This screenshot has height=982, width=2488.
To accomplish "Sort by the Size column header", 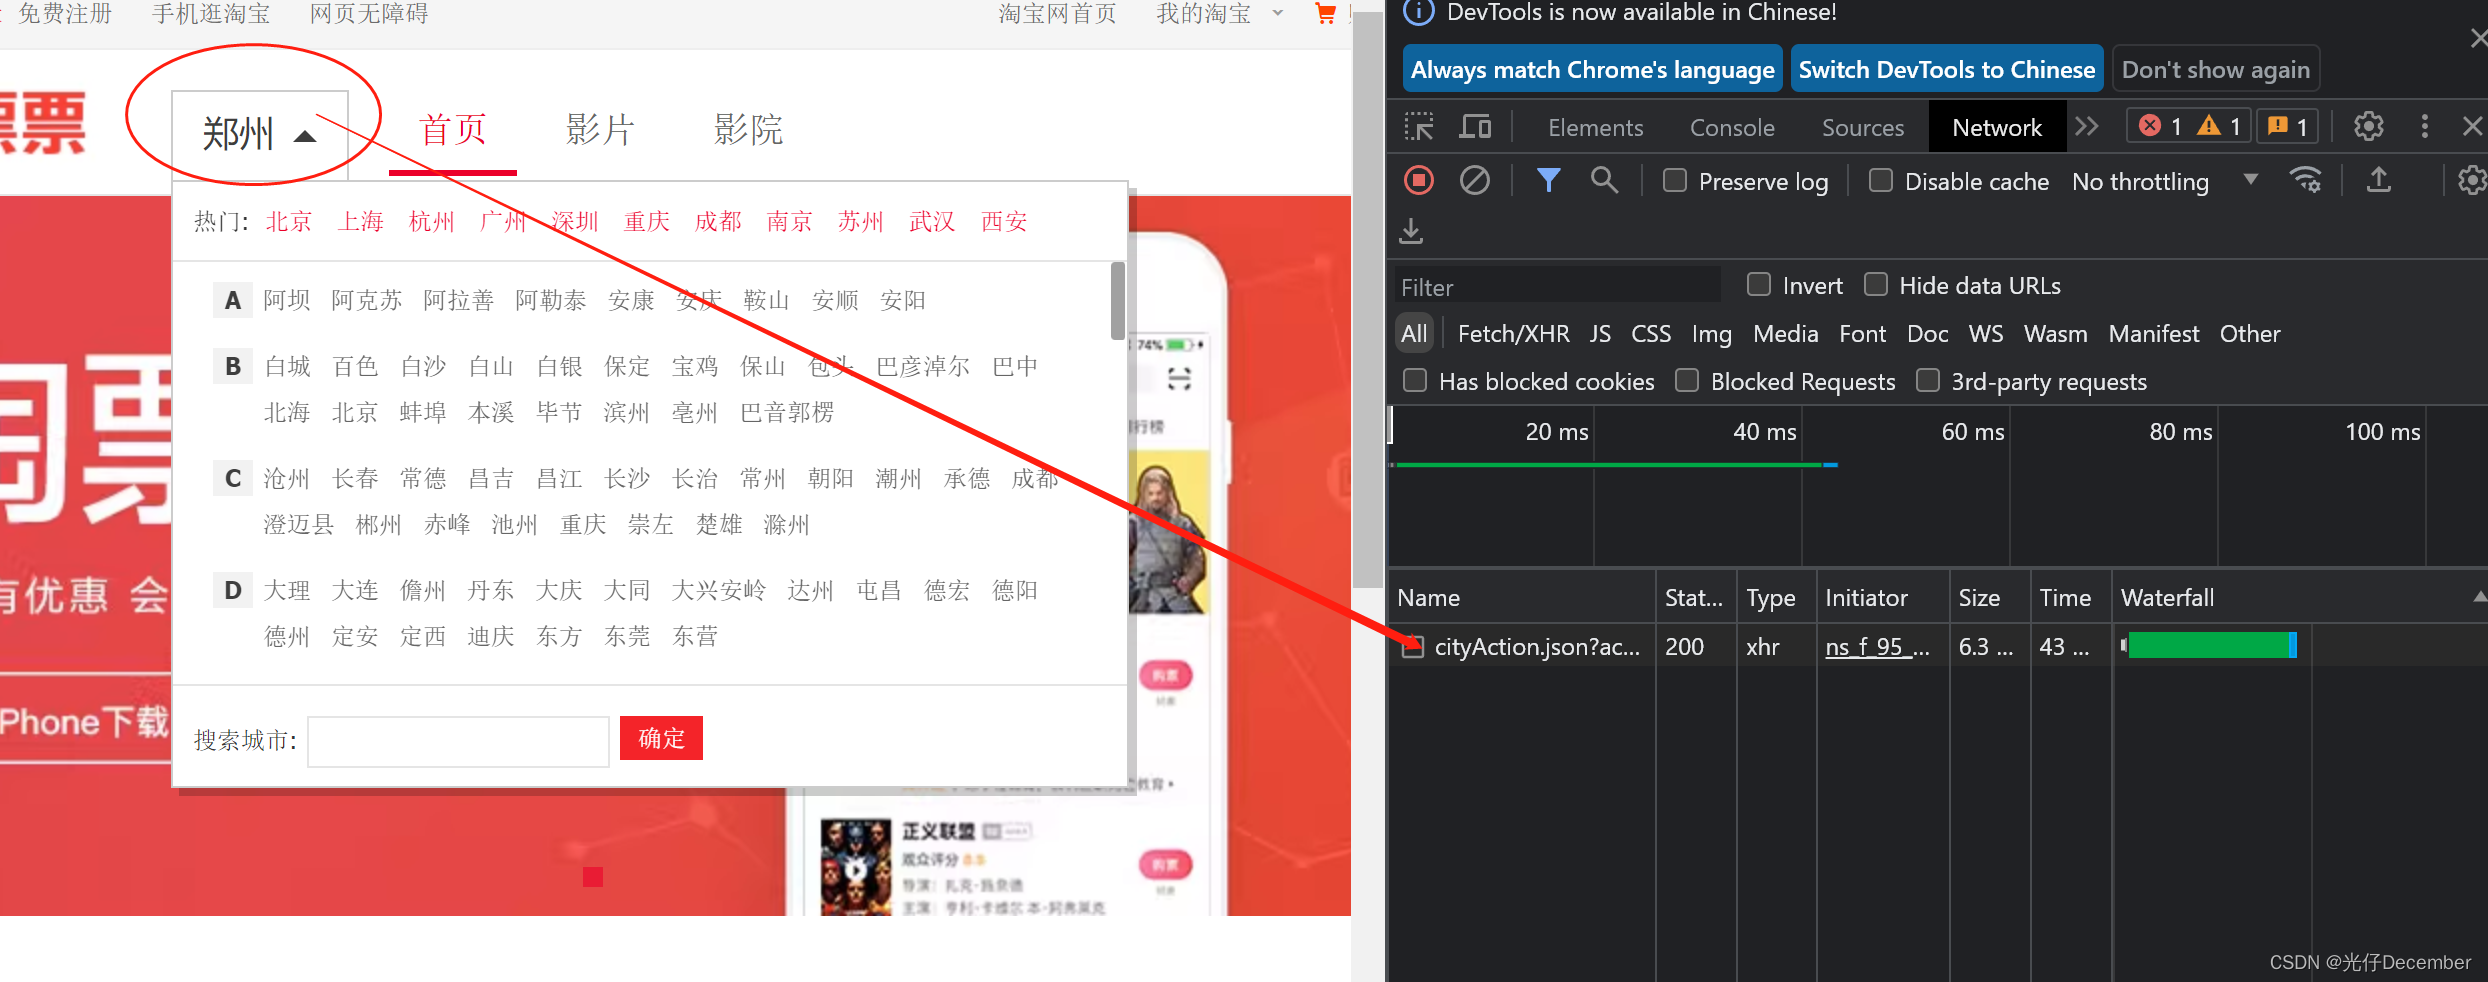I will click(1989, 597).
